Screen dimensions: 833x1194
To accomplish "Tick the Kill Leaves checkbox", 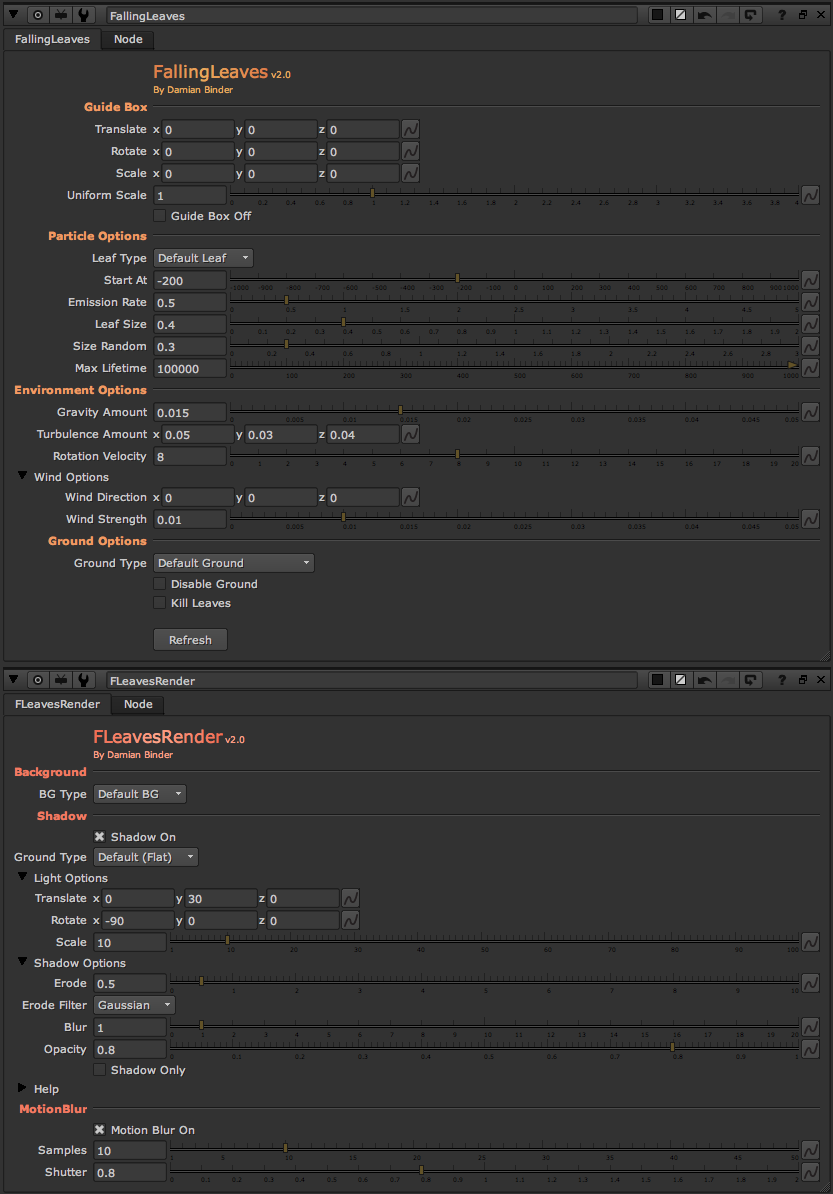I will pos(159,603).
